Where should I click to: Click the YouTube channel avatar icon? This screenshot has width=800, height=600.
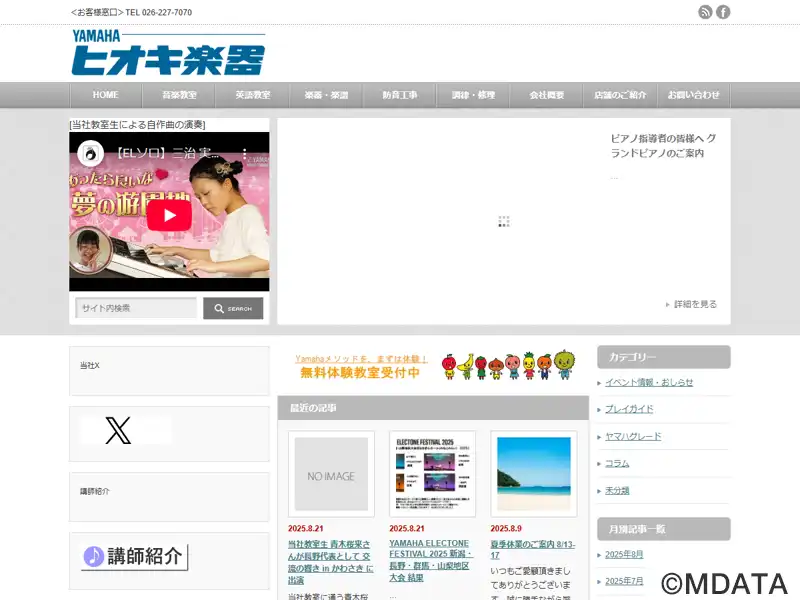tap(91, 153)
